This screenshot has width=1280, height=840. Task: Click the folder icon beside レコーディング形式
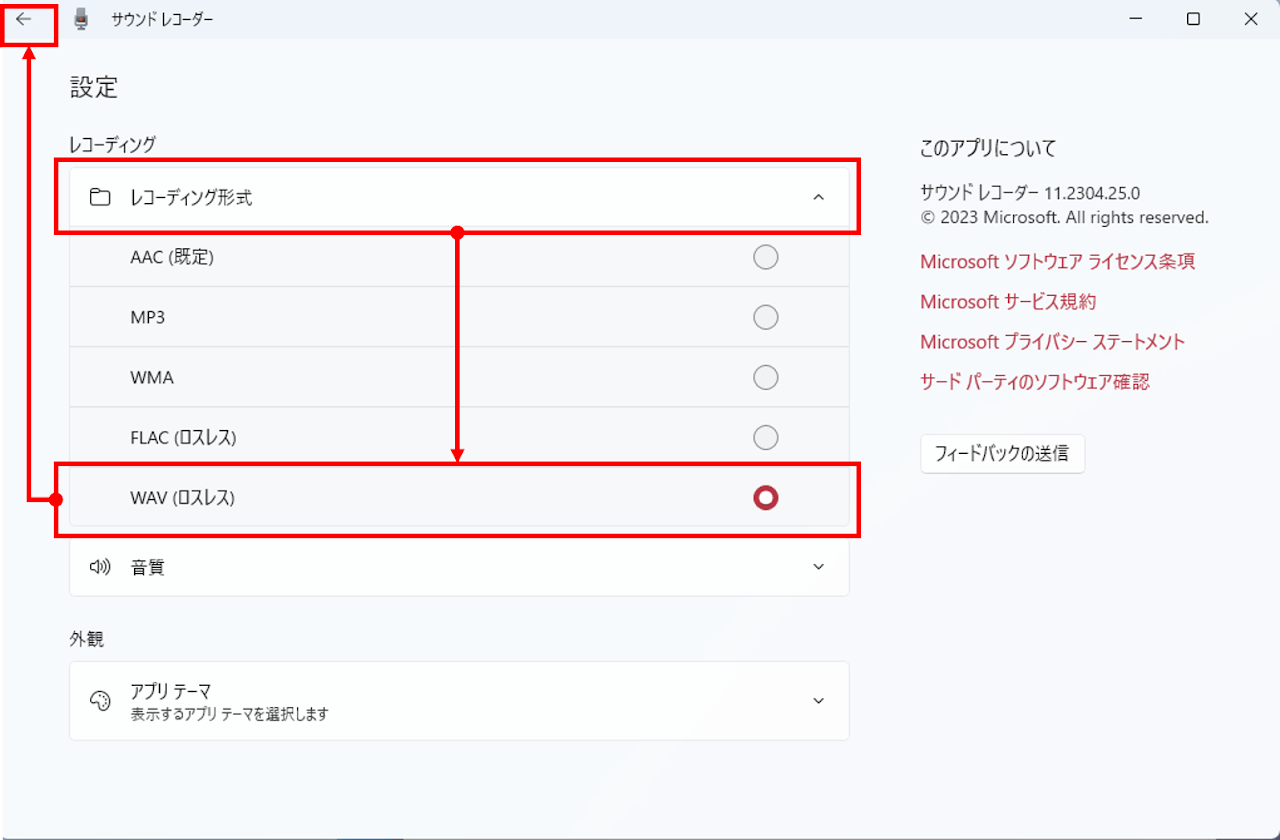point(100,198)
